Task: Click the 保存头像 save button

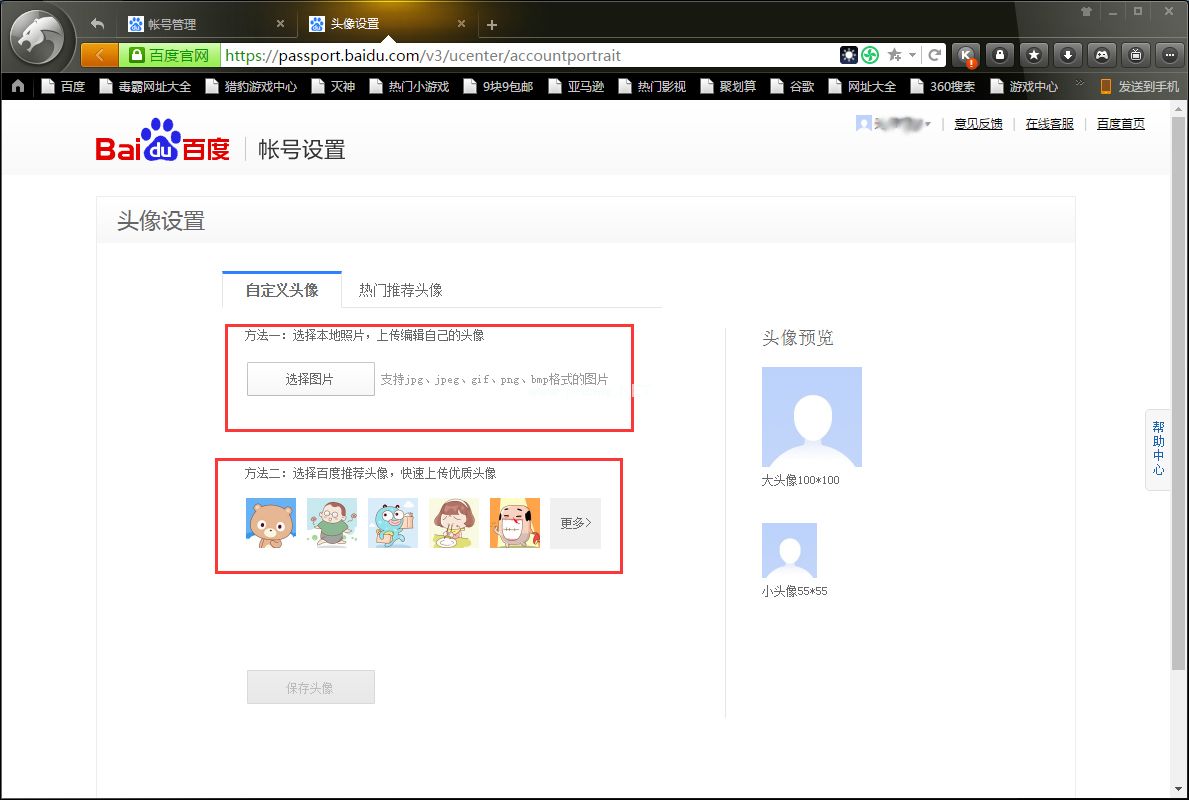Action: (310, 686)
